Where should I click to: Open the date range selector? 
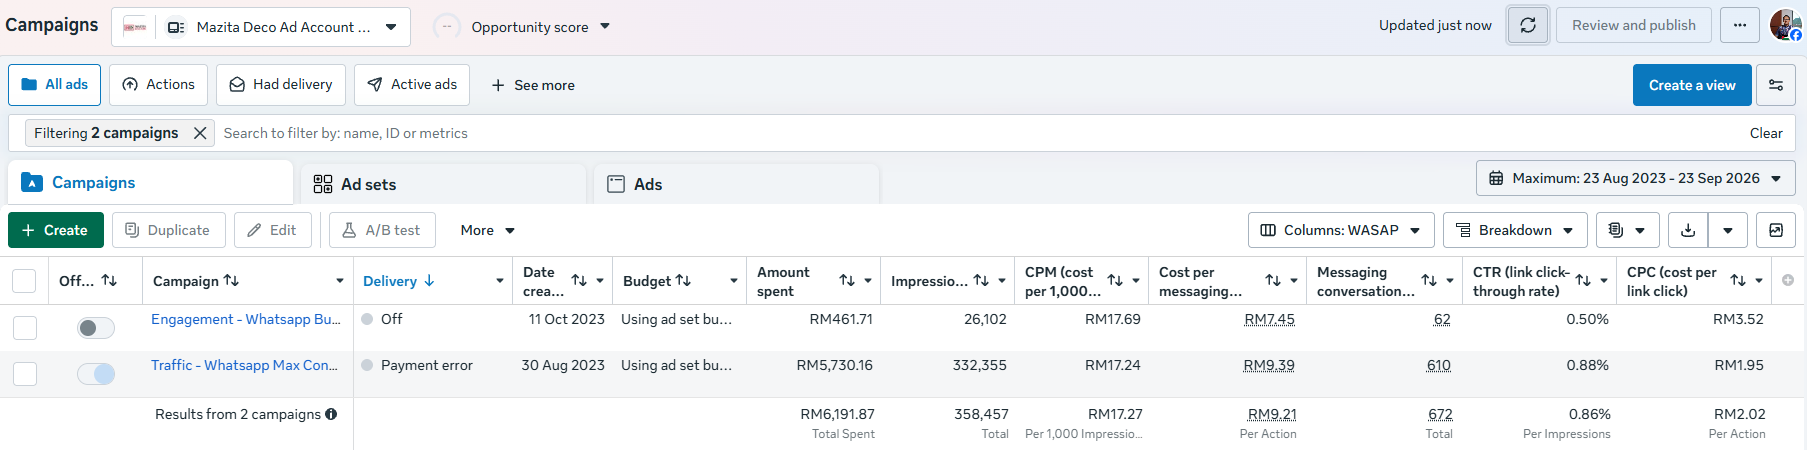click(1636, 178)
